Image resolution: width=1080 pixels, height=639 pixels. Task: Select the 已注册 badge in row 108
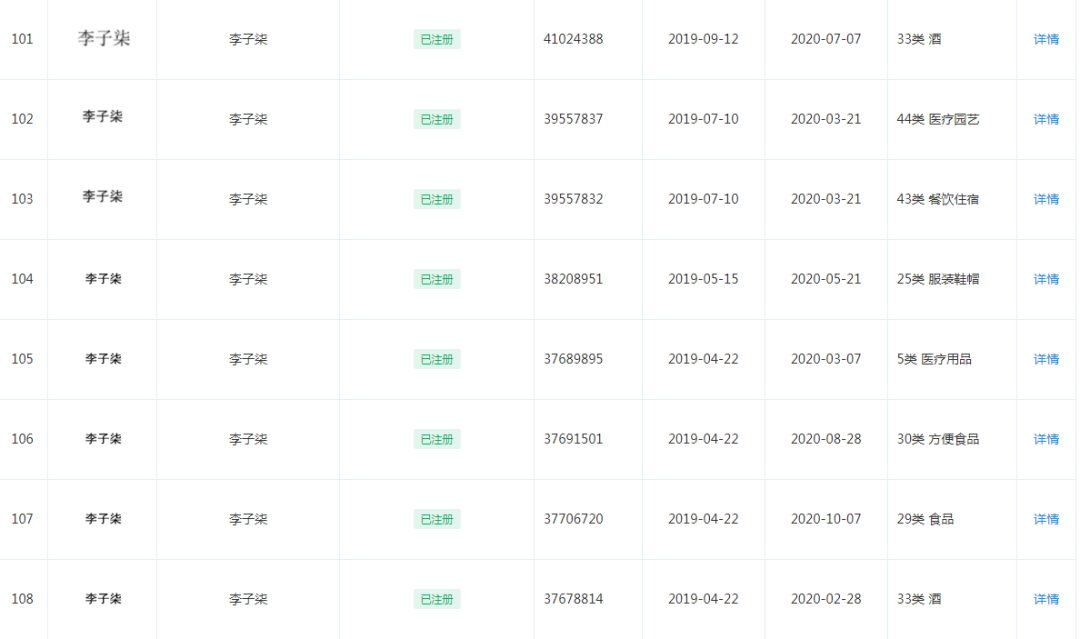coord(437,599)
